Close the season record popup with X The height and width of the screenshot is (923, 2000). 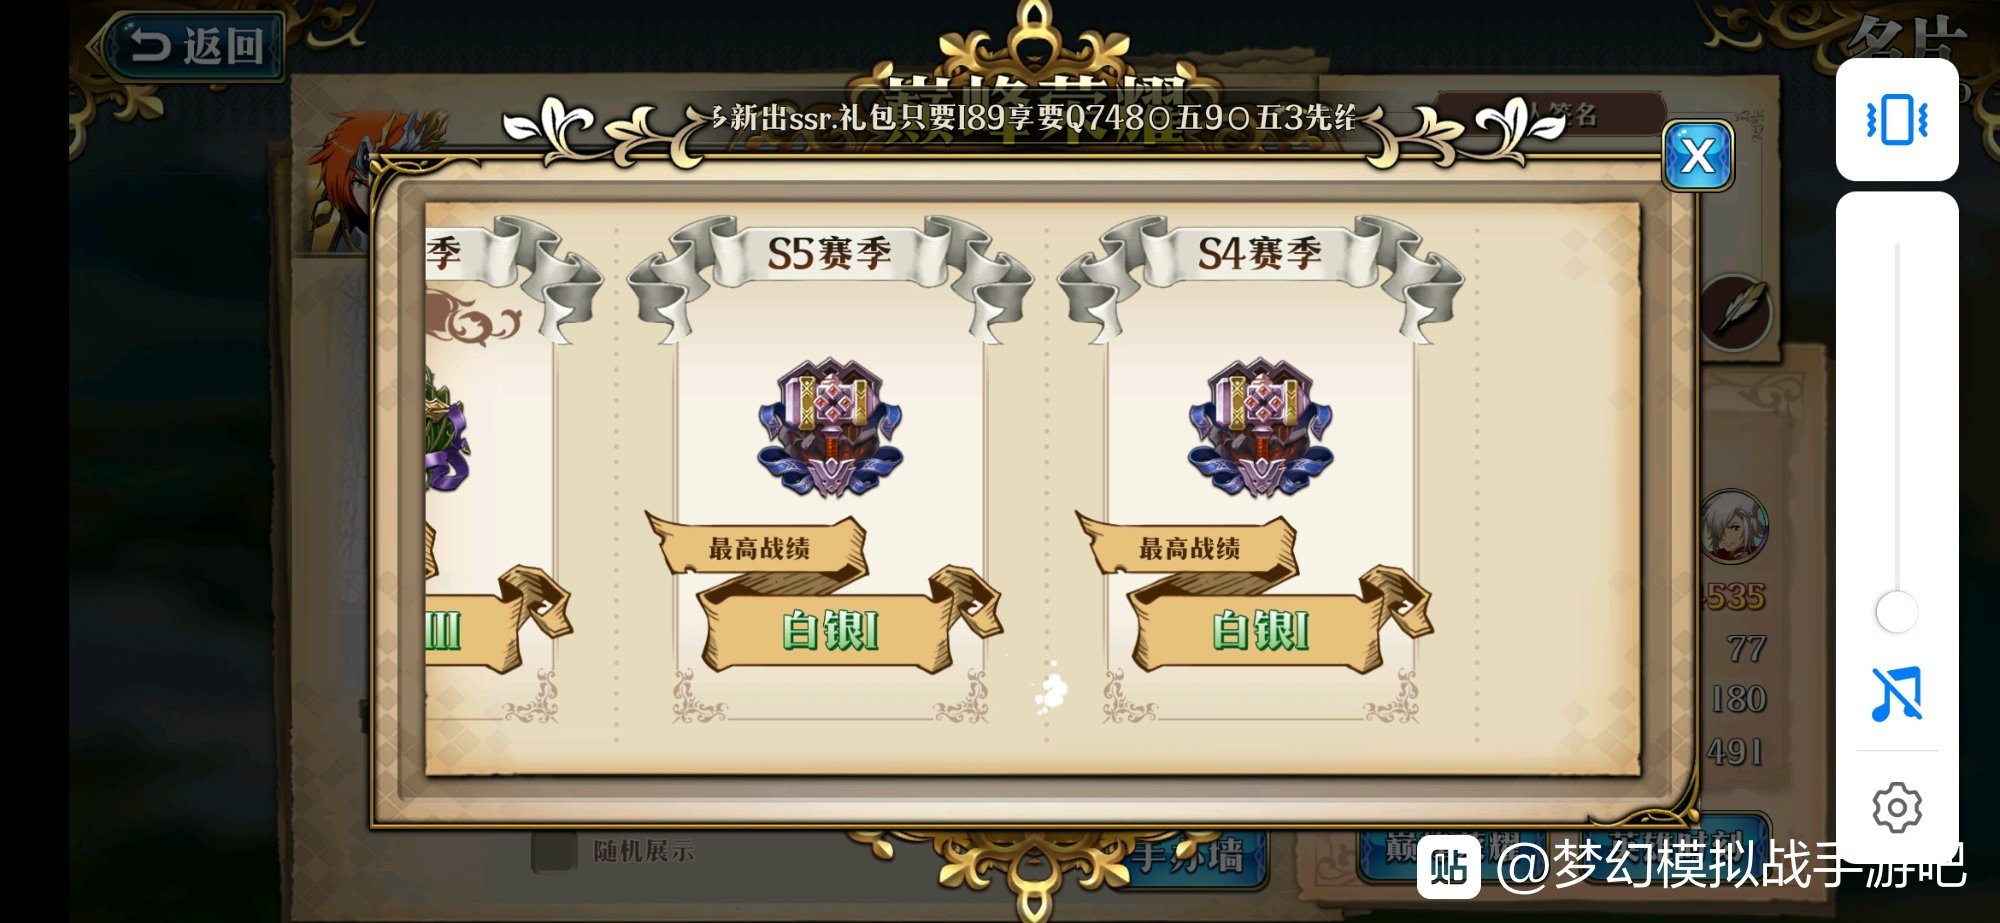tap(1697, 156)
